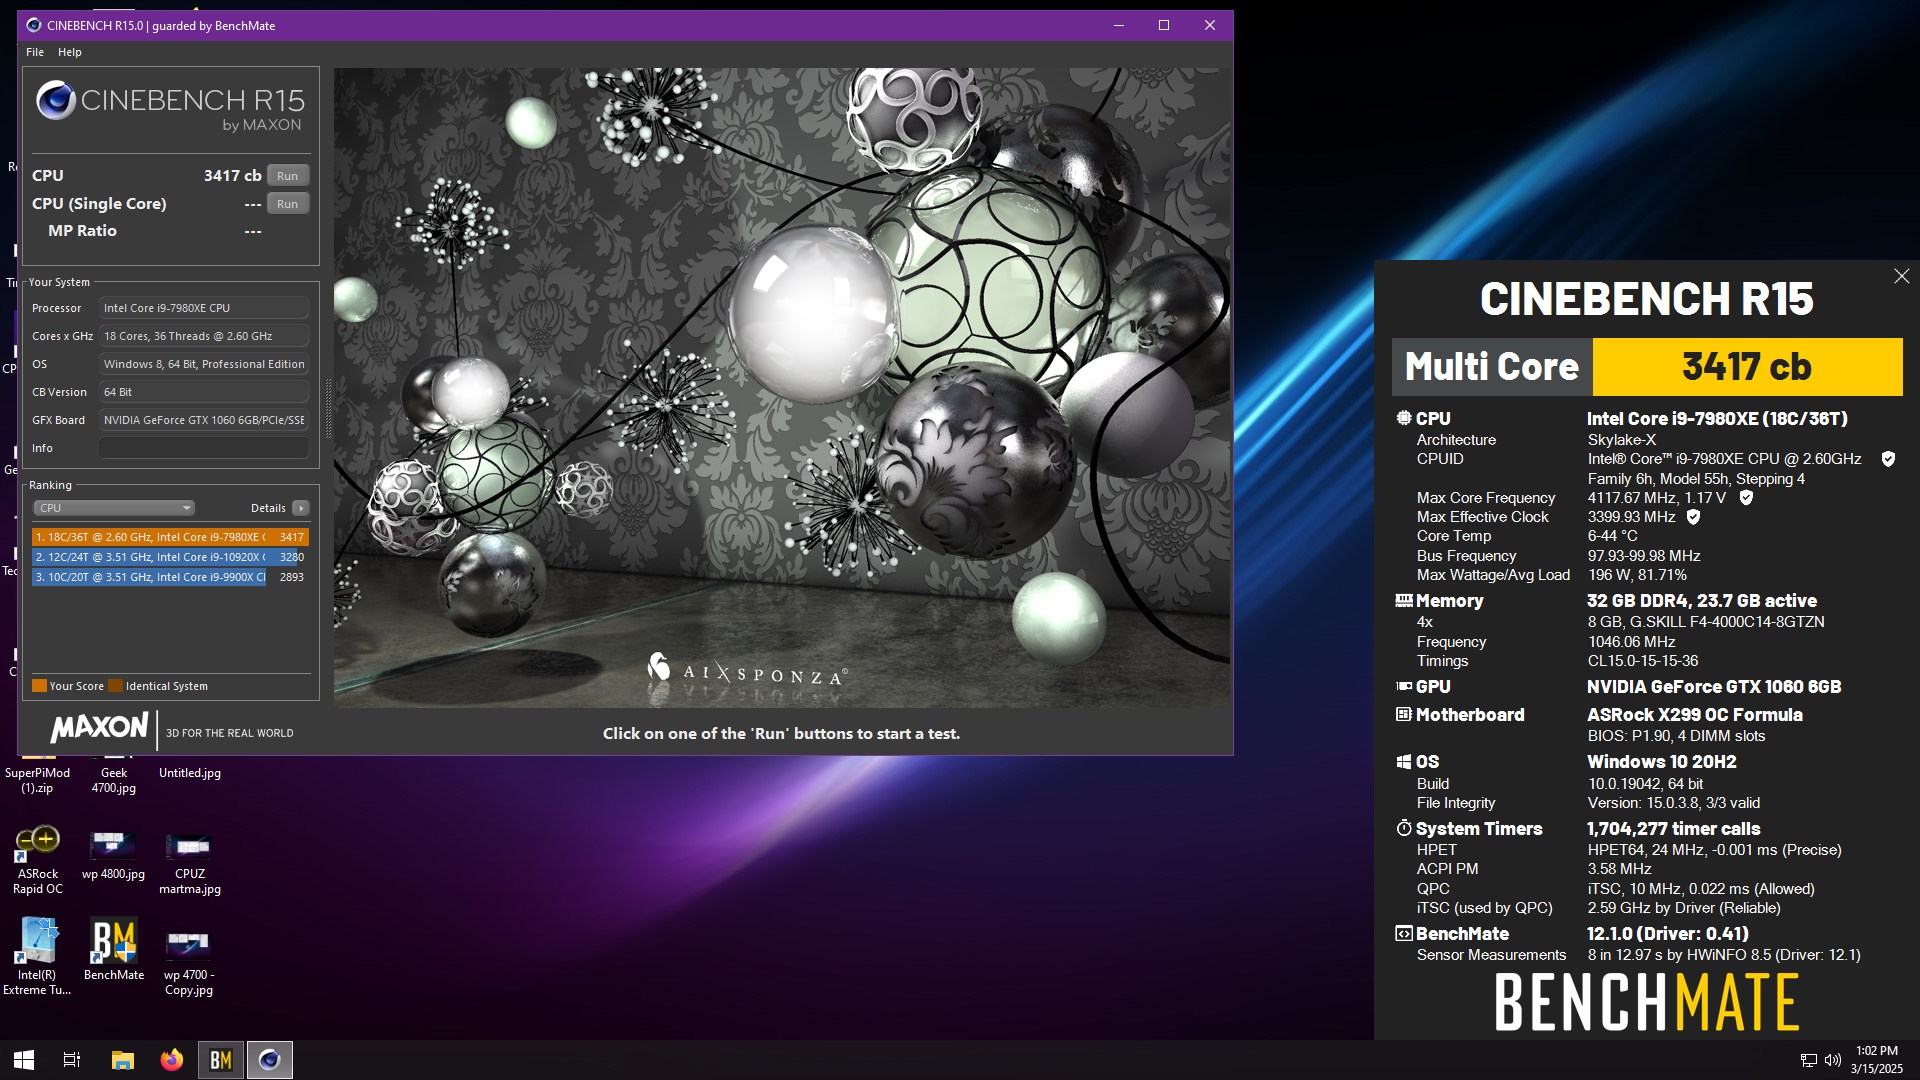Click the Identical System brown swatch
The width and height of the screenshot is (1920, 1080).
pyautogui.click(x=115, y=686)
